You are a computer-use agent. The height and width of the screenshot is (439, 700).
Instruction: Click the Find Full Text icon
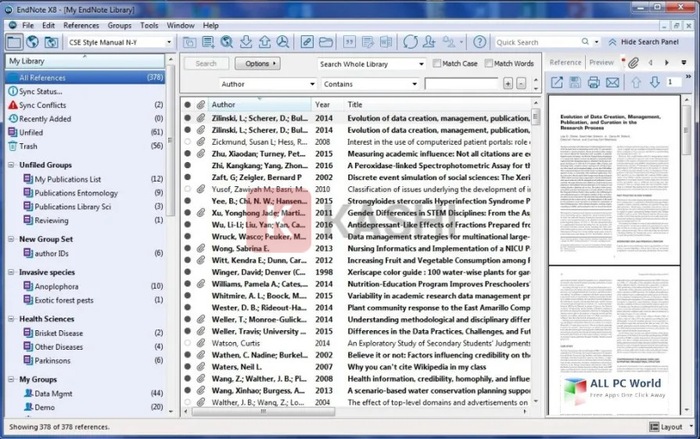(x=283, y=42)
